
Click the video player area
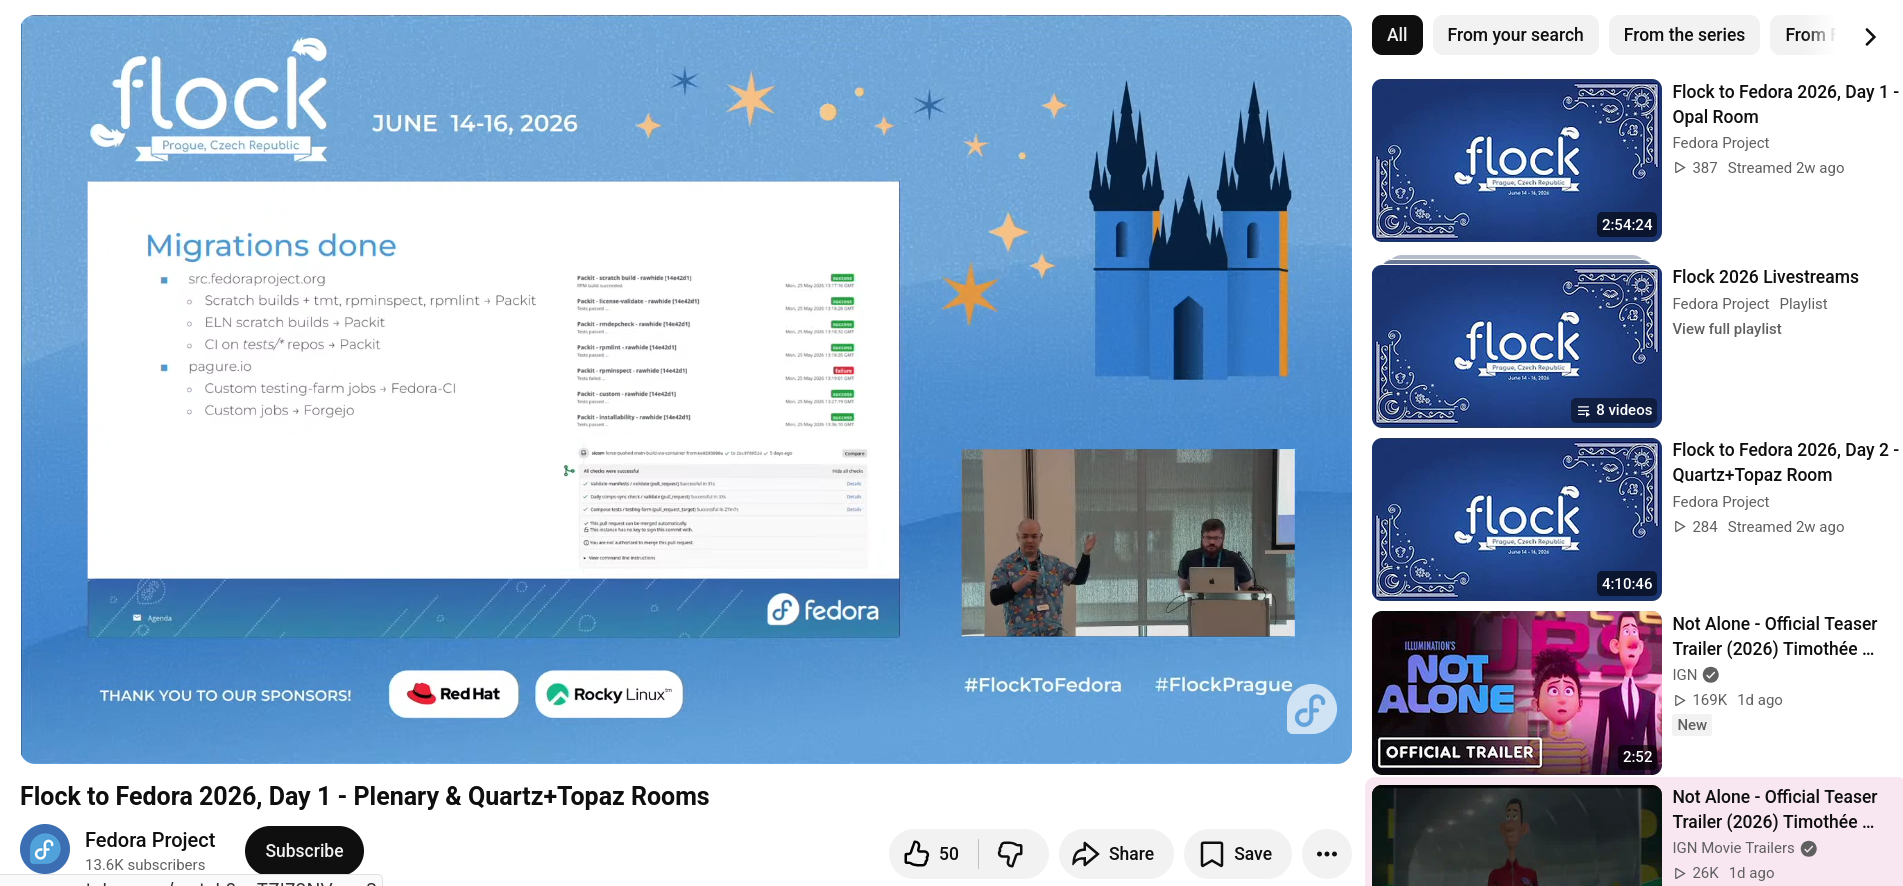pyautogui.click(x=686, y=389)
